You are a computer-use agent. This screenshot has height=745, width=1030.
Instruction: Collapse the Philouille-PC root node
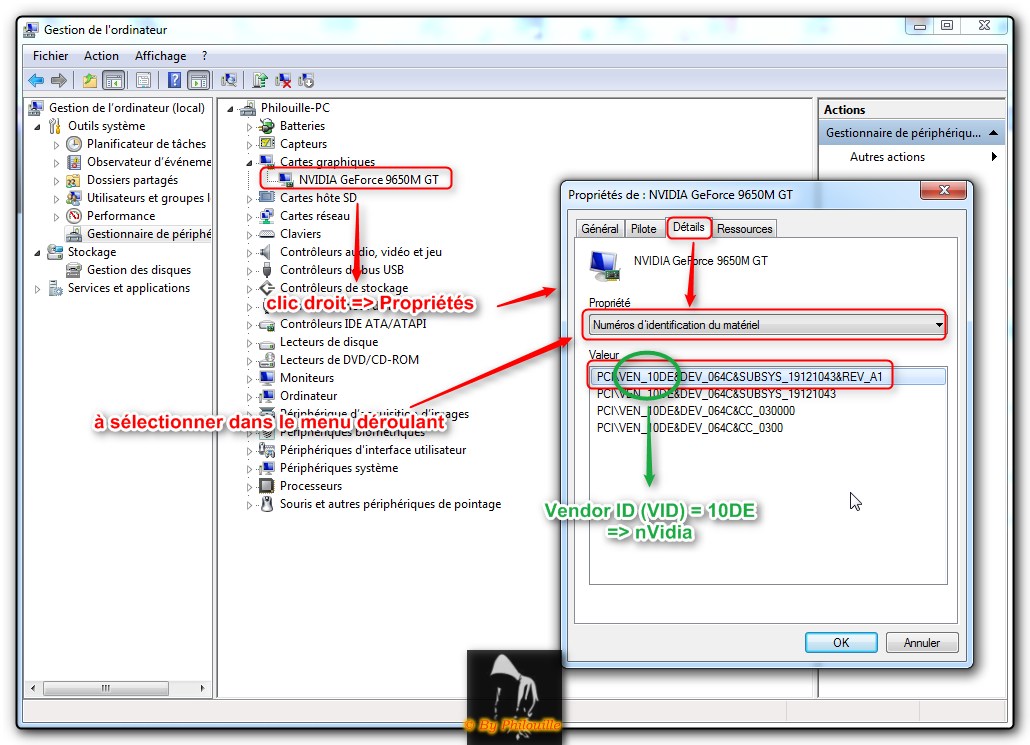coord(230,108)
